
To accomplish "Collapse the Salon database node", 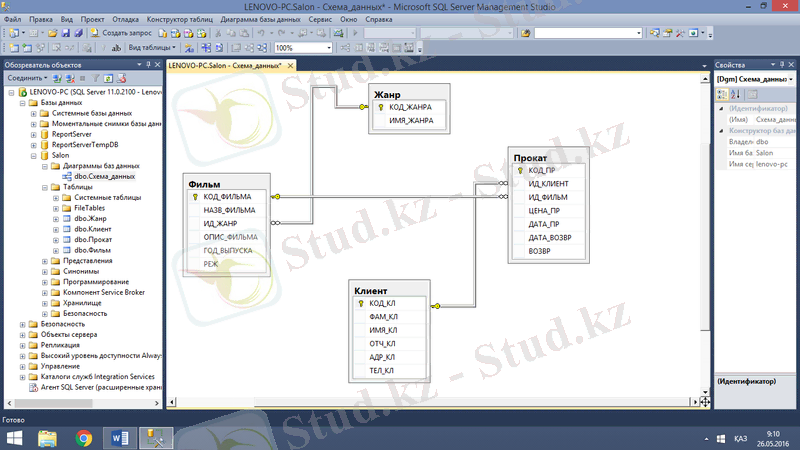I will tap(34, 156).
